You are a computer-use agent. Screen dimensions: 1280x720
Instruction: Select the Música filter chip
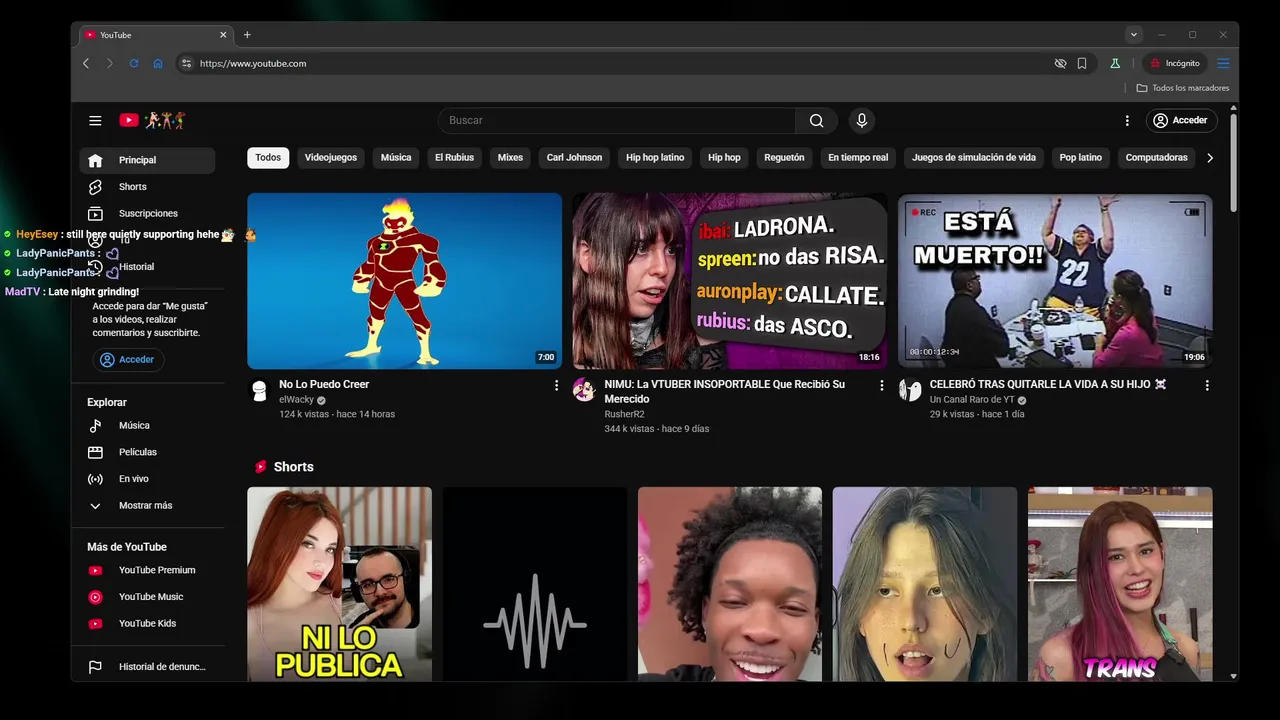click(x=396, y=158)
